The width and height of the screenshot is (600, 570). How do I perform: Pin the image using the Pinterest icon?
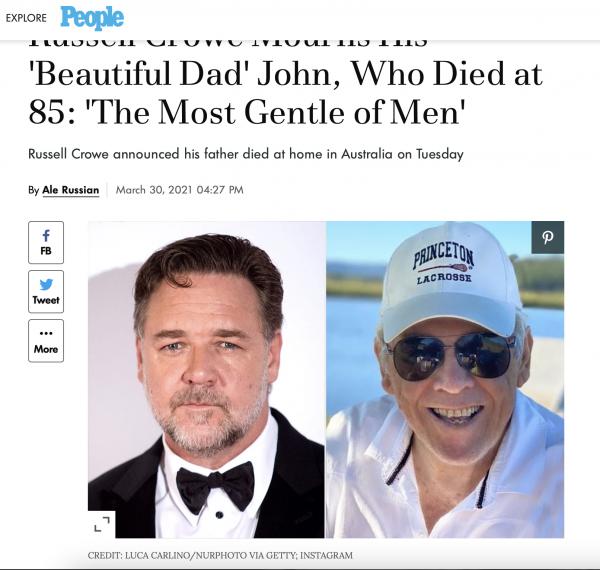[548, 237]
